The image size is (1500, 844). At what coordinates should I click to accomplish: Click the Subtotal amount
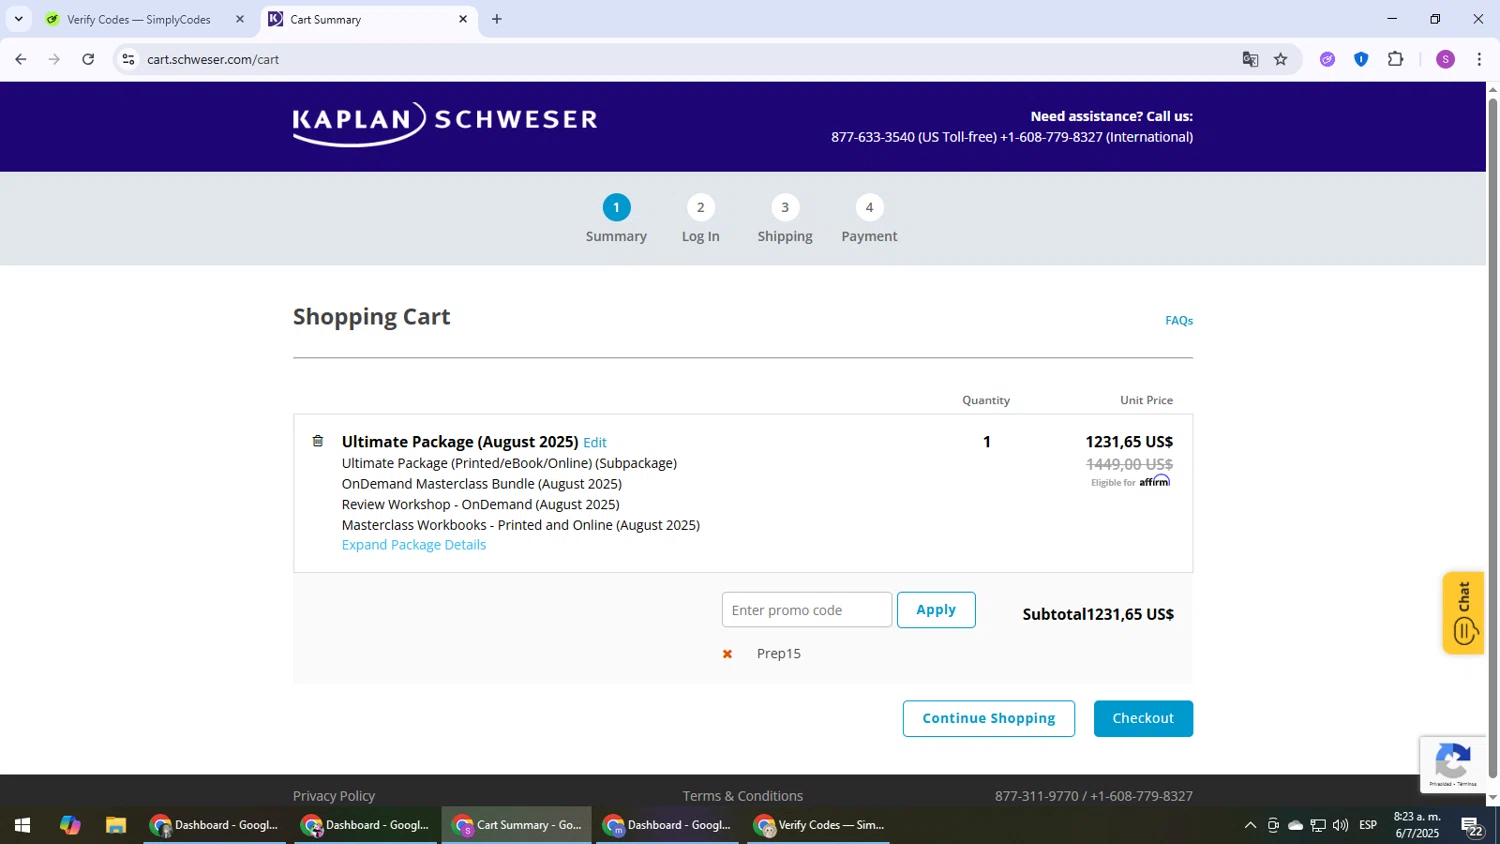coord(1130,614)
